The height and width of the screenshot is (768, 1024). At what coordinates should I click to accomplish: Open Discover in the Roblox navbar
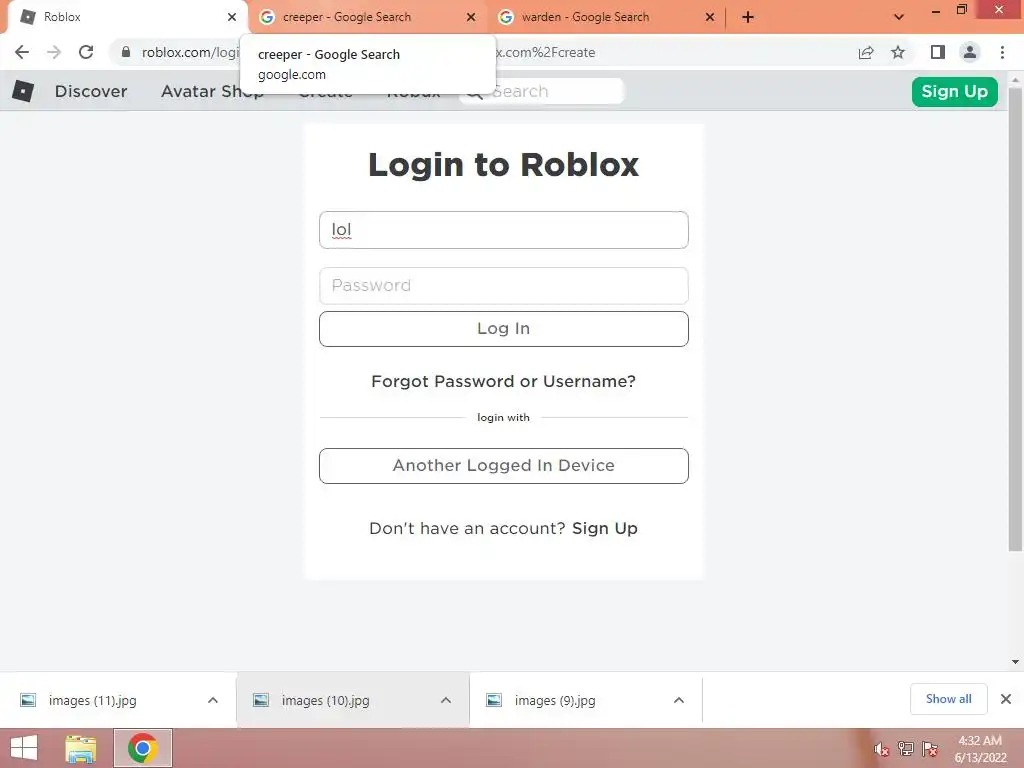[91, 91]
